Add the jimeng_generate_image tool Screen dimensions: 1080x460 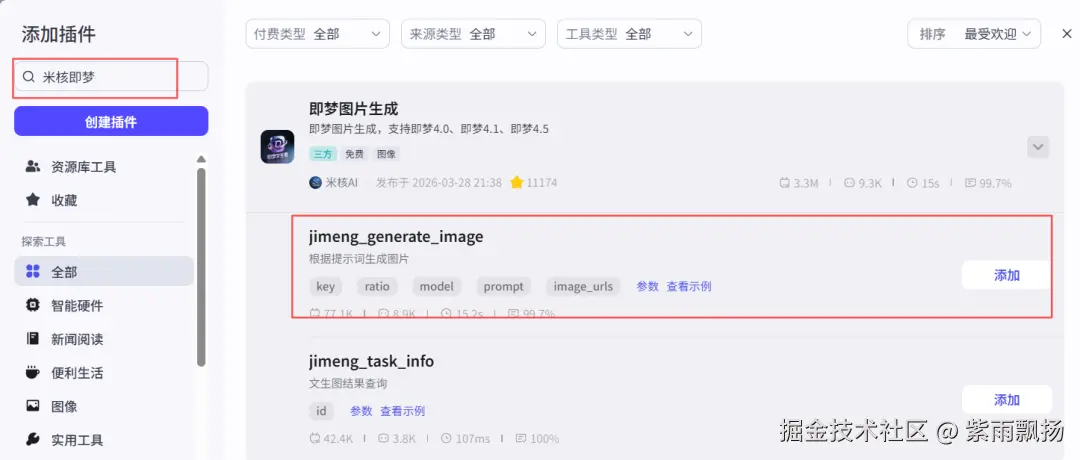[x=1006, y=275]
